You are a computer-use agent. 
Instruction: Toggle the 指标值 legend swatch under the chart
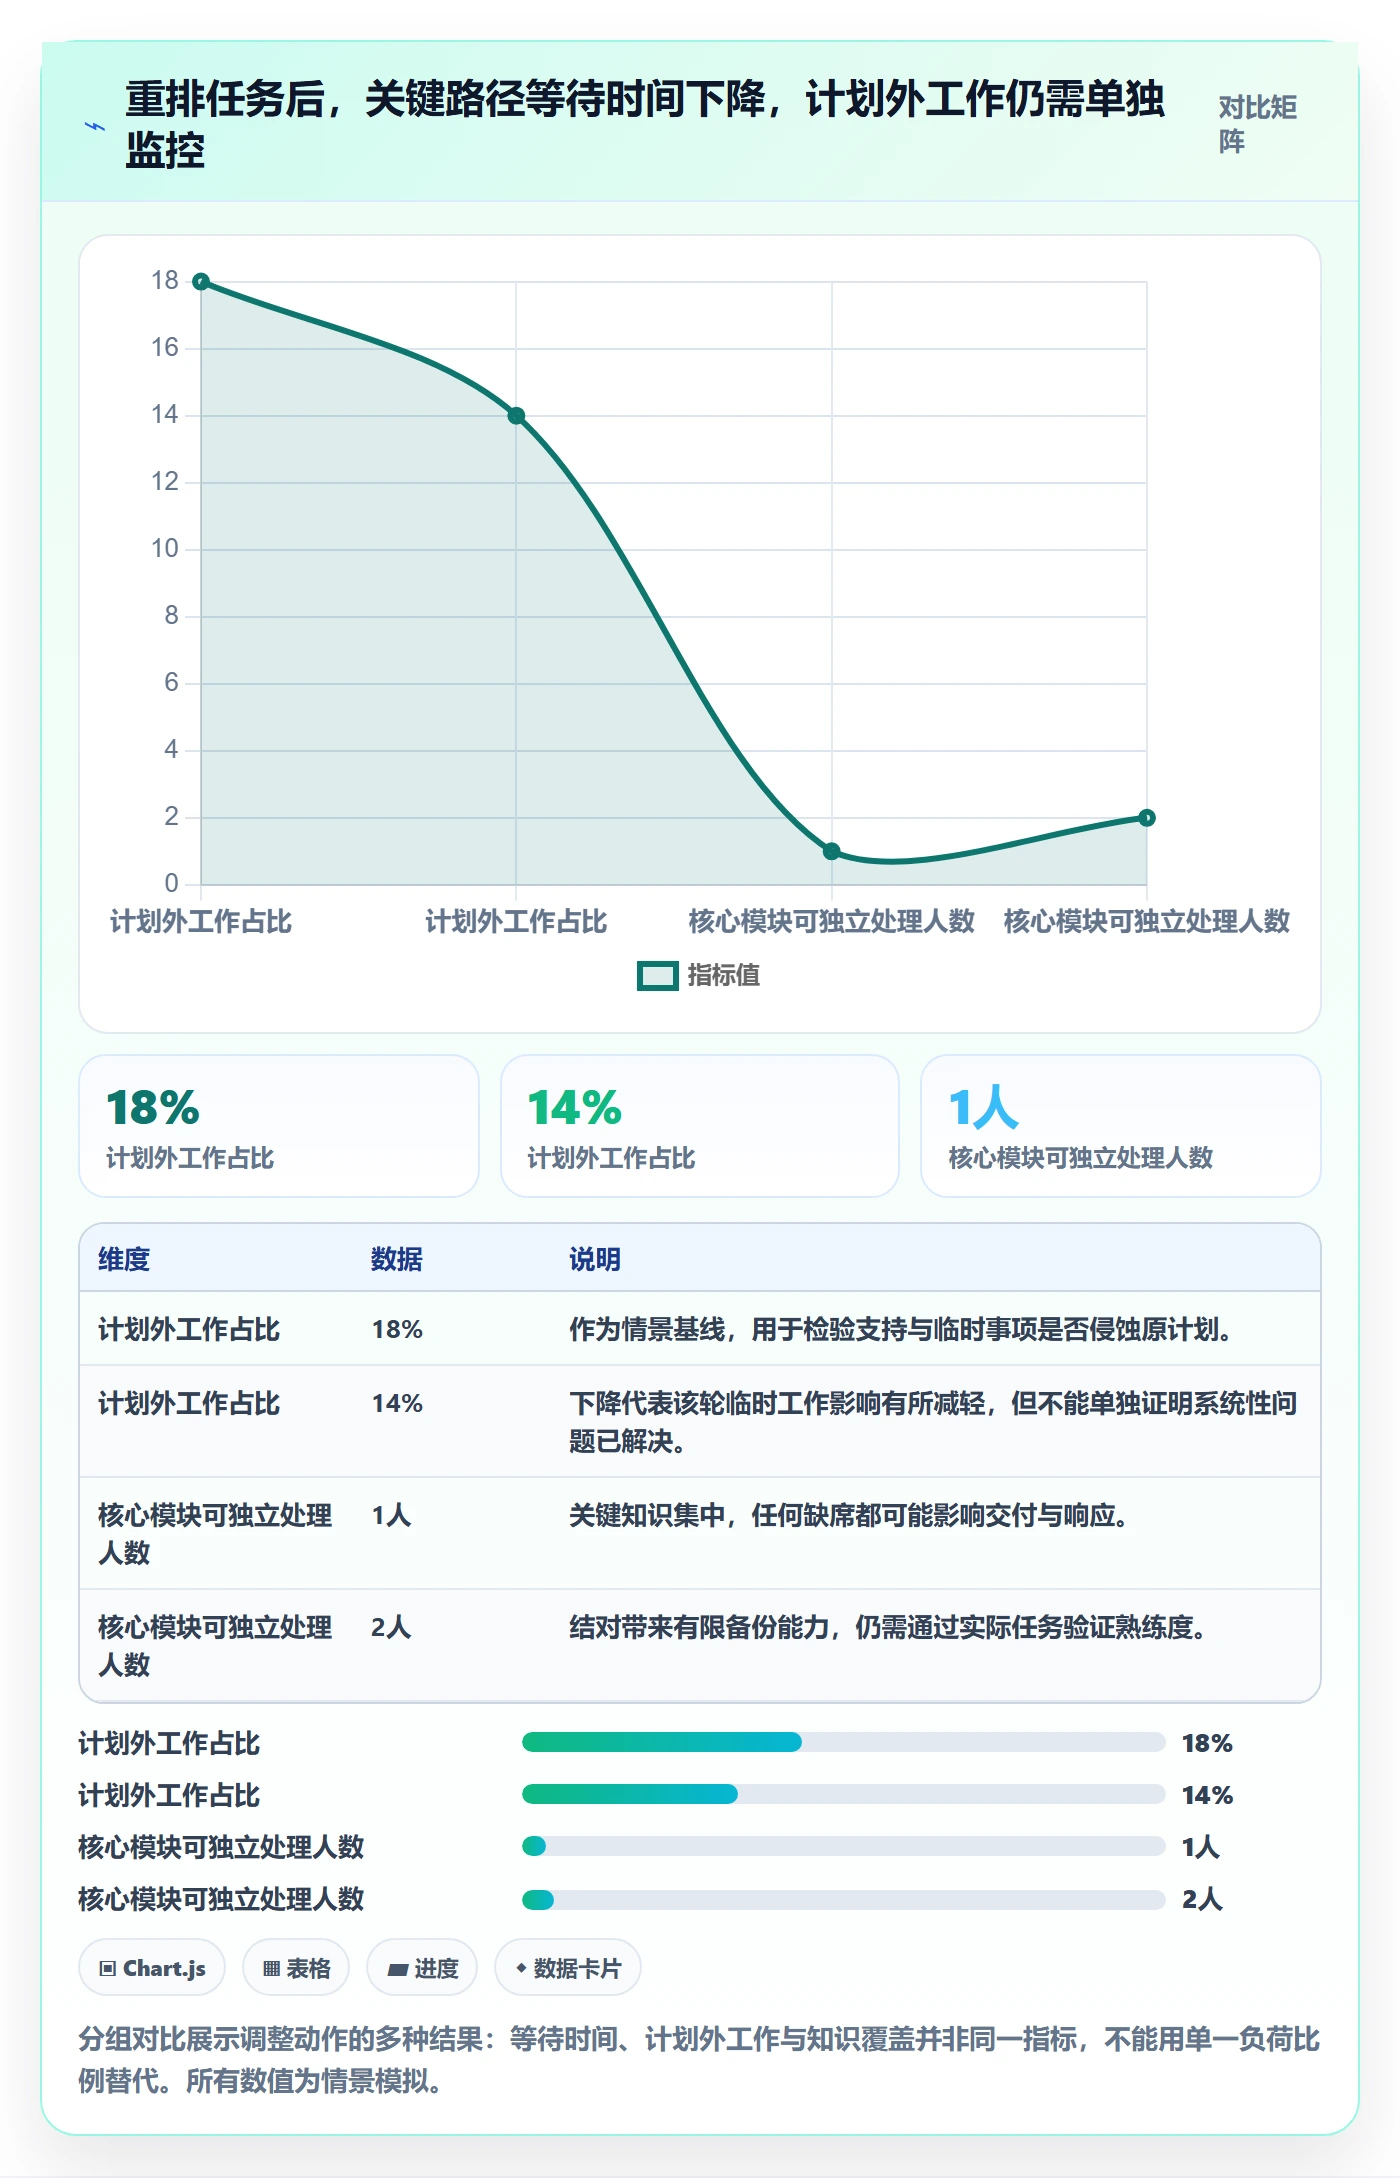658,975
